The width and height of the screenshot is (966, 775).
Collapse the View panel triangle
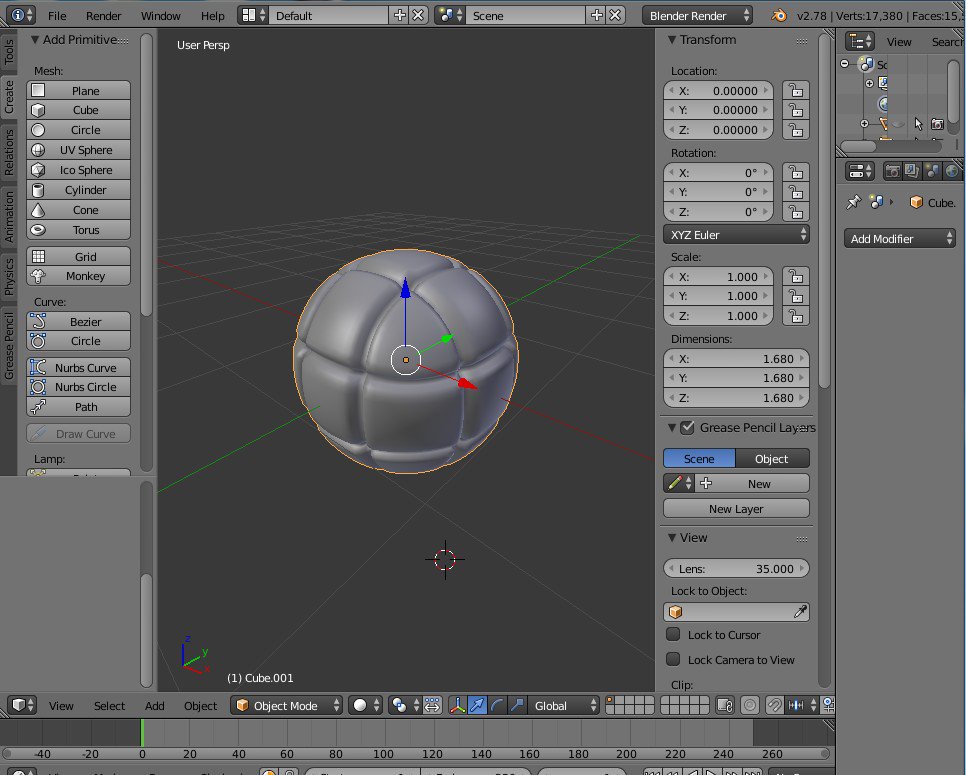click(672, 538)
